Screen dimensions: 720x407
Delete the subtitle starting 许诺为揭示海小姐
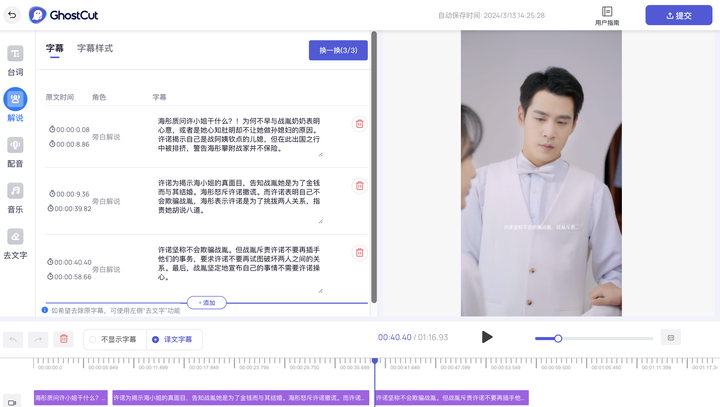pyautogui.click(x=360, y=186)
